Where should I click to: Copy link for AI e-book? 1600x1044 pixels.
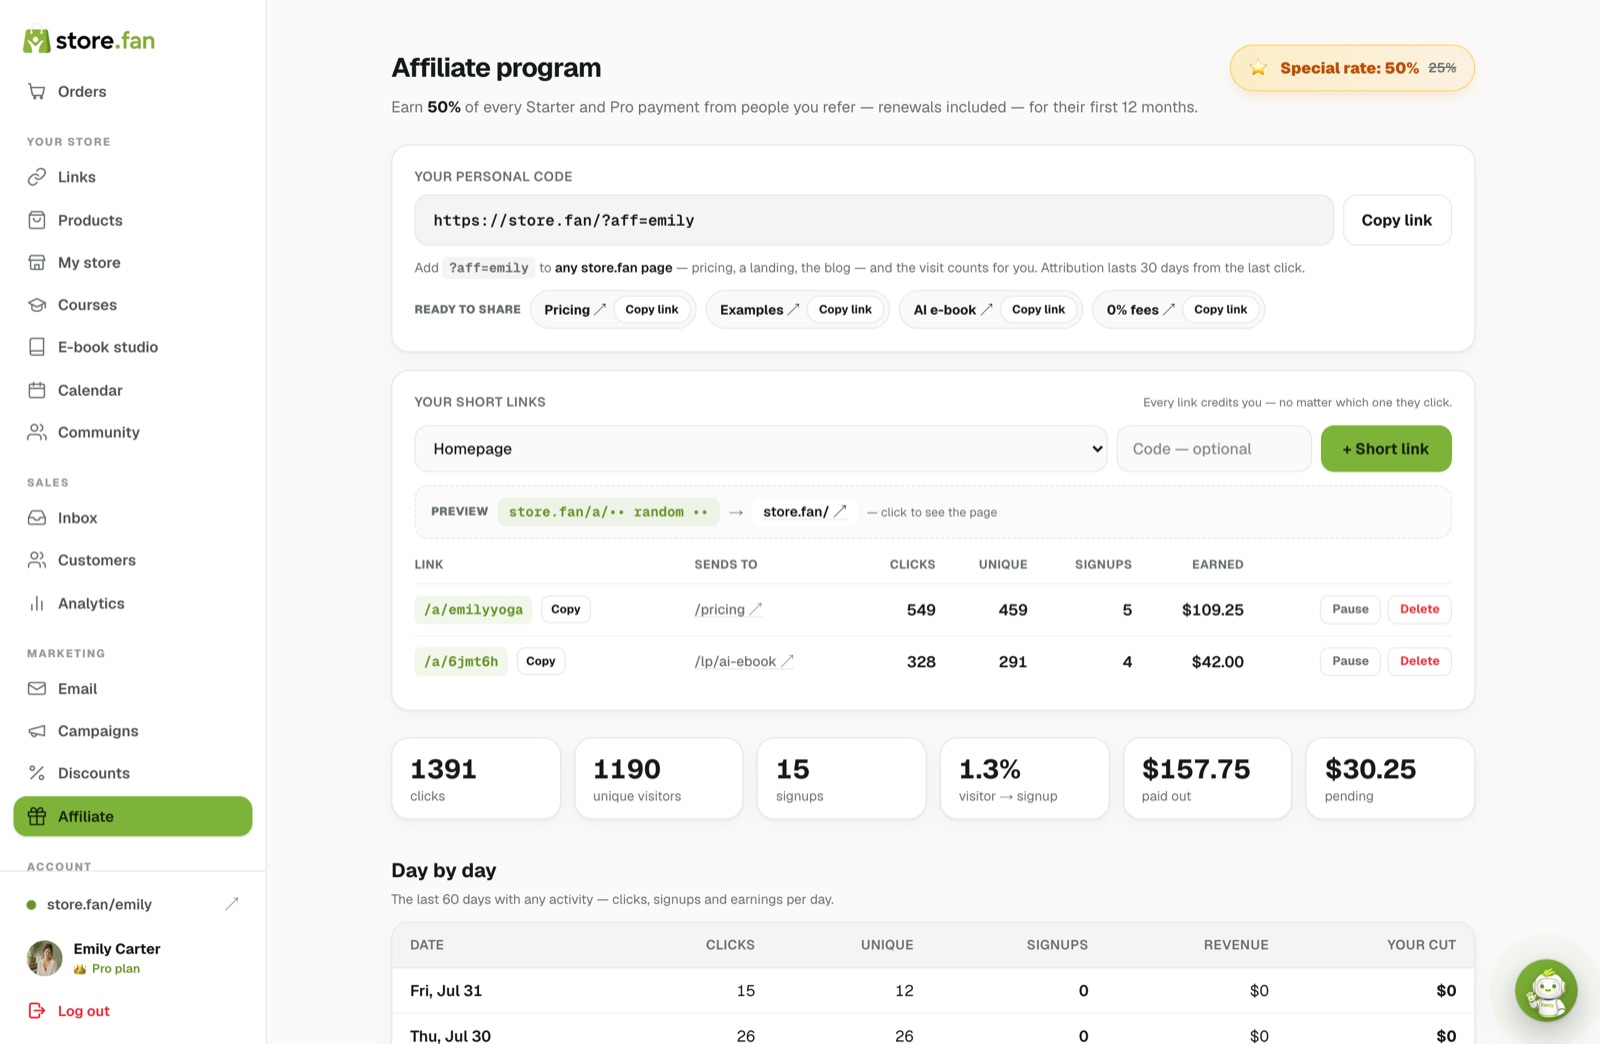(1038, 310)
